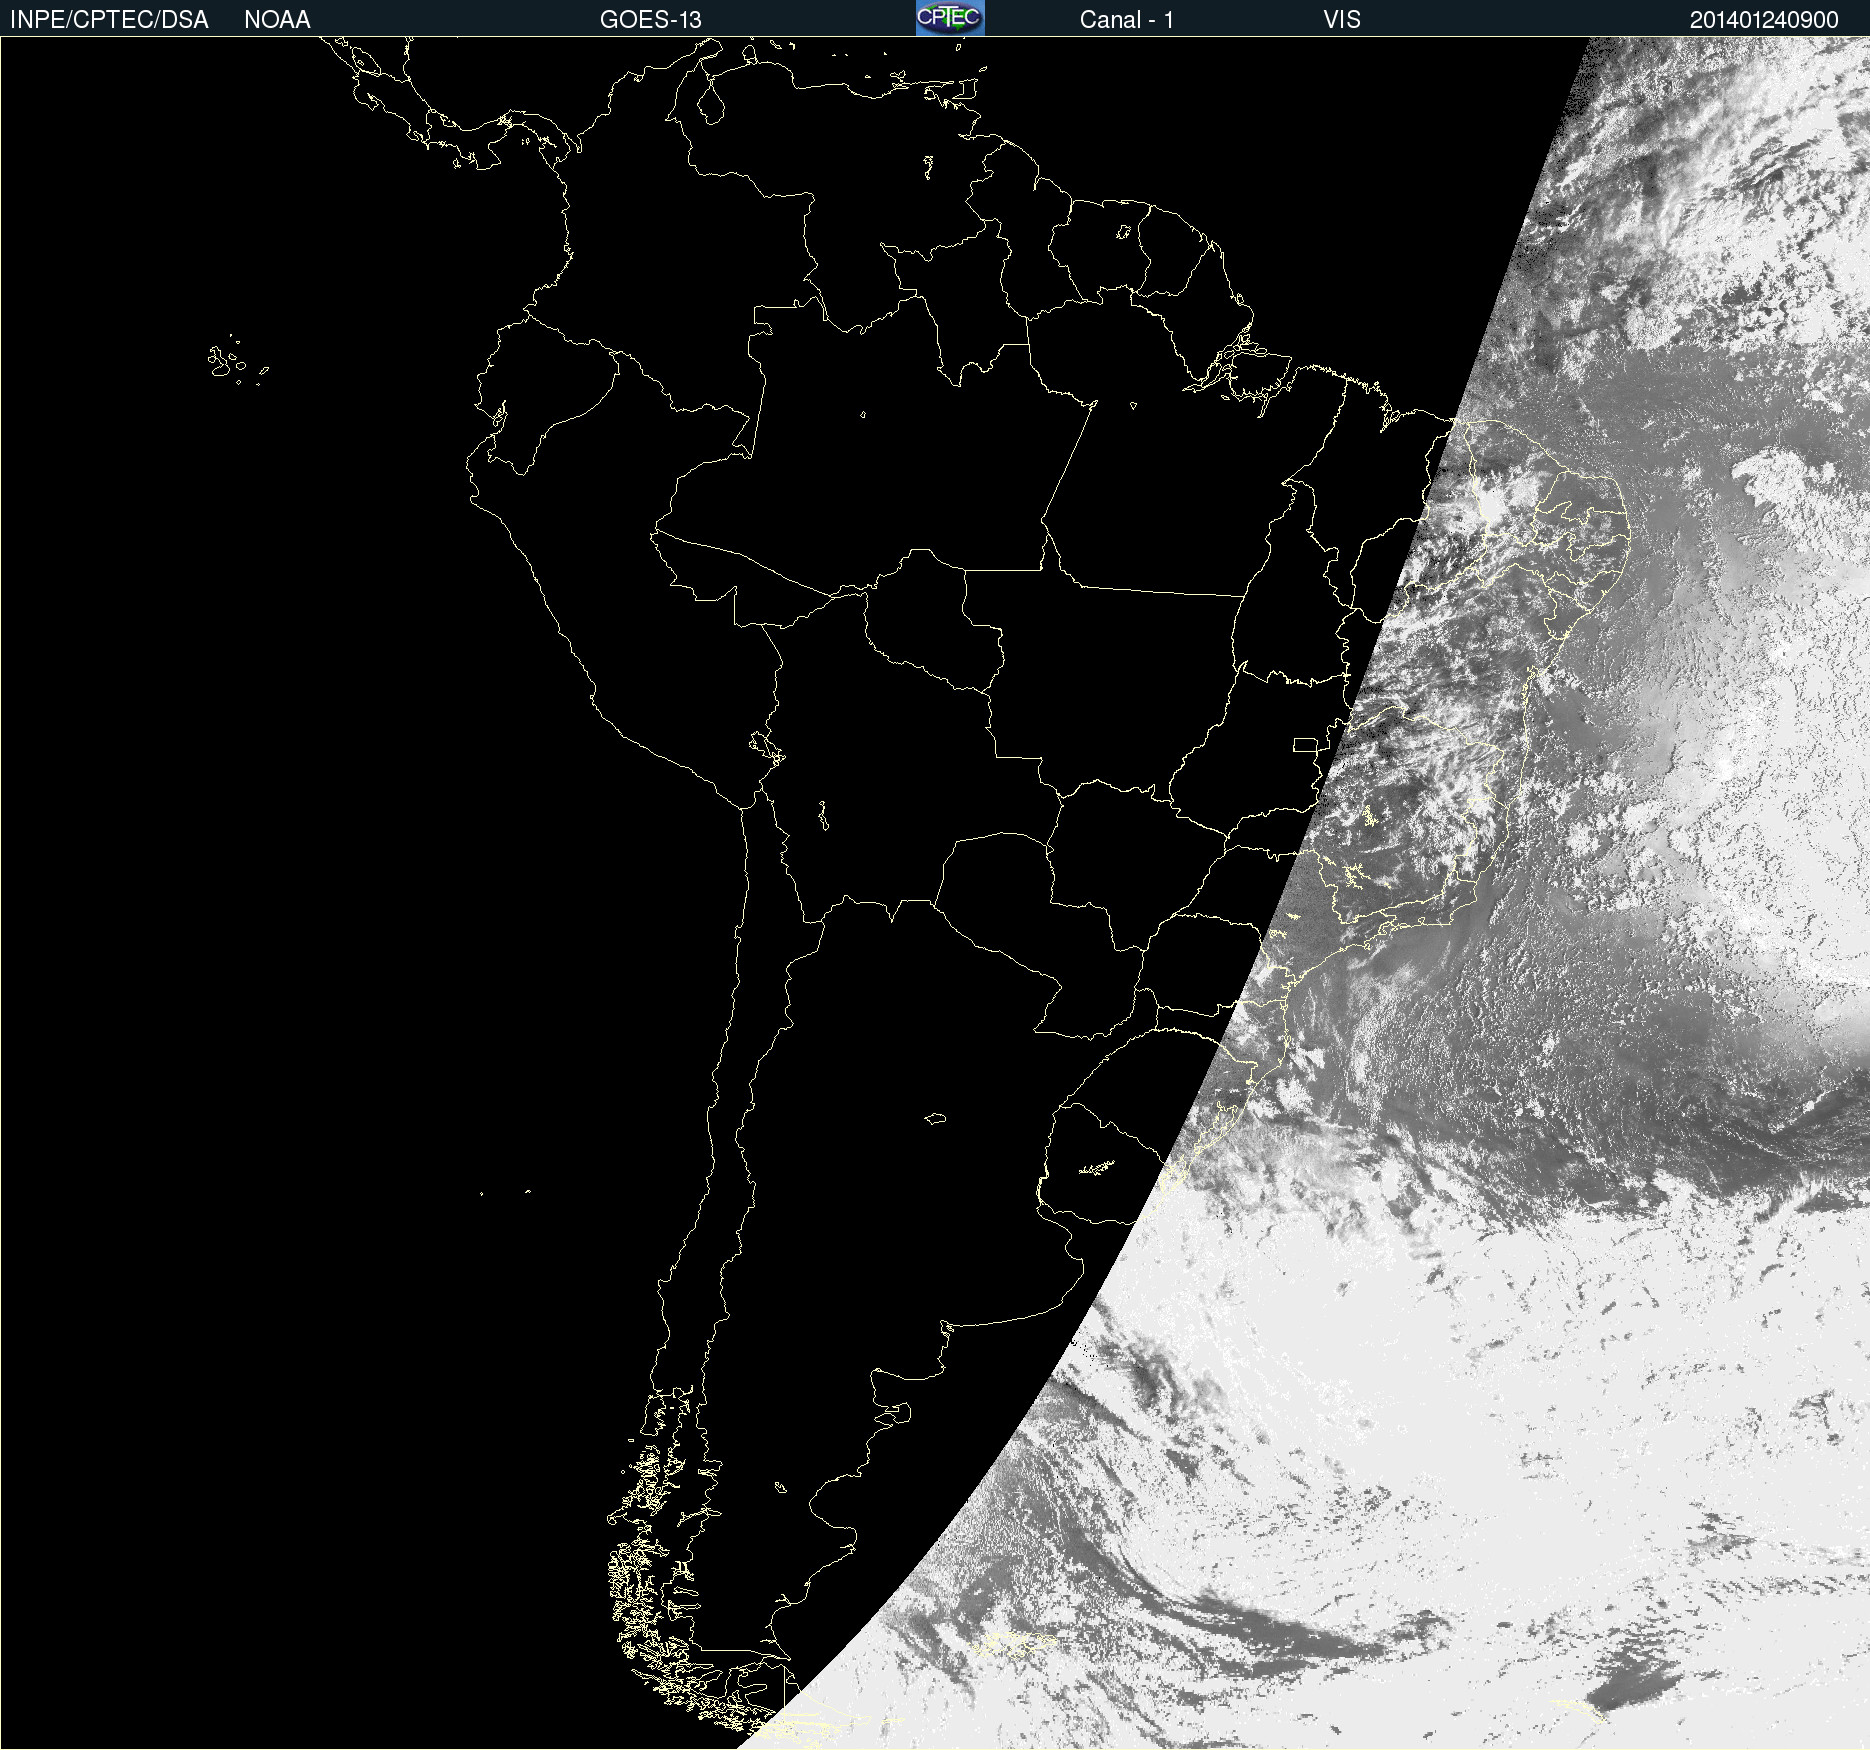Click the CPTEC logo in the header
The height and width of the screenshot is (1750, 1870).
point(950,18)
